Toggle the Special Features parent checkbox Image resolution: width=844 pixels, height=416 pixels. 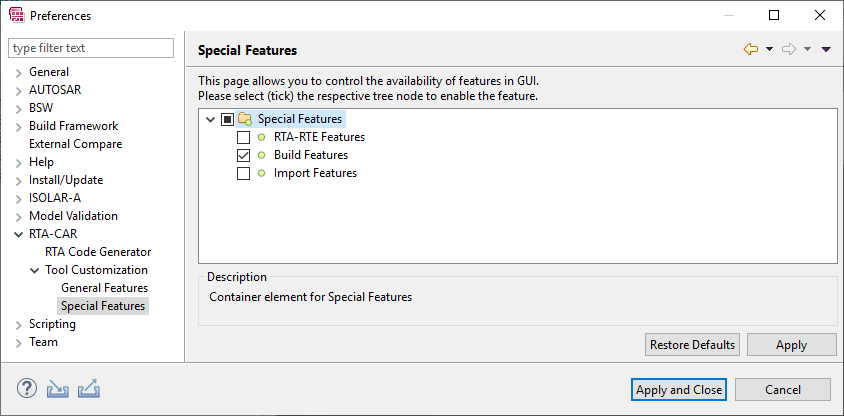pyautogui.click(x=227, y=119)
